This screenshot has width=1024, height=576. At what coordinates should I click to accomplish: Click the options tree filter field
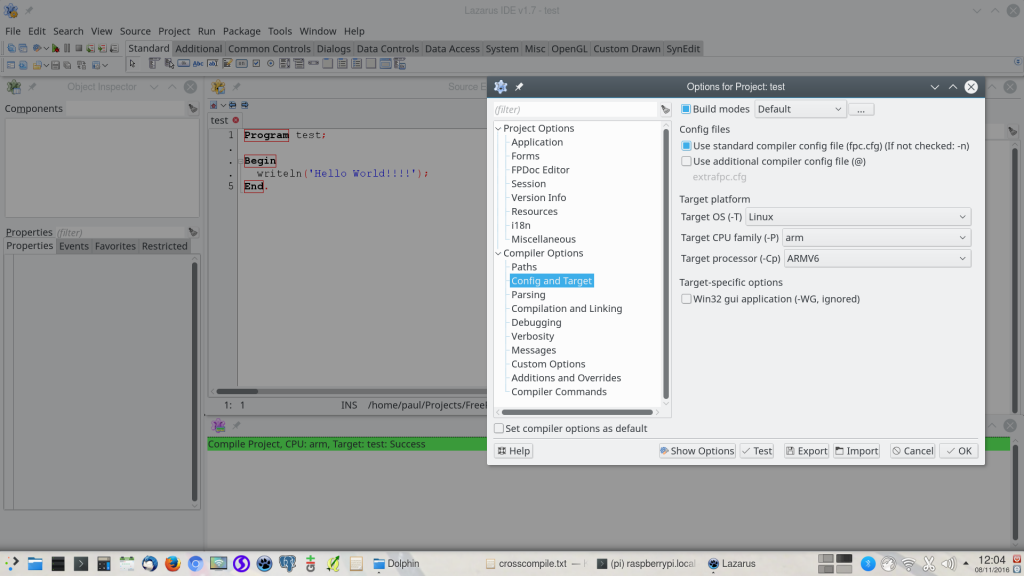pyautogui.click(x=575, y=110)
